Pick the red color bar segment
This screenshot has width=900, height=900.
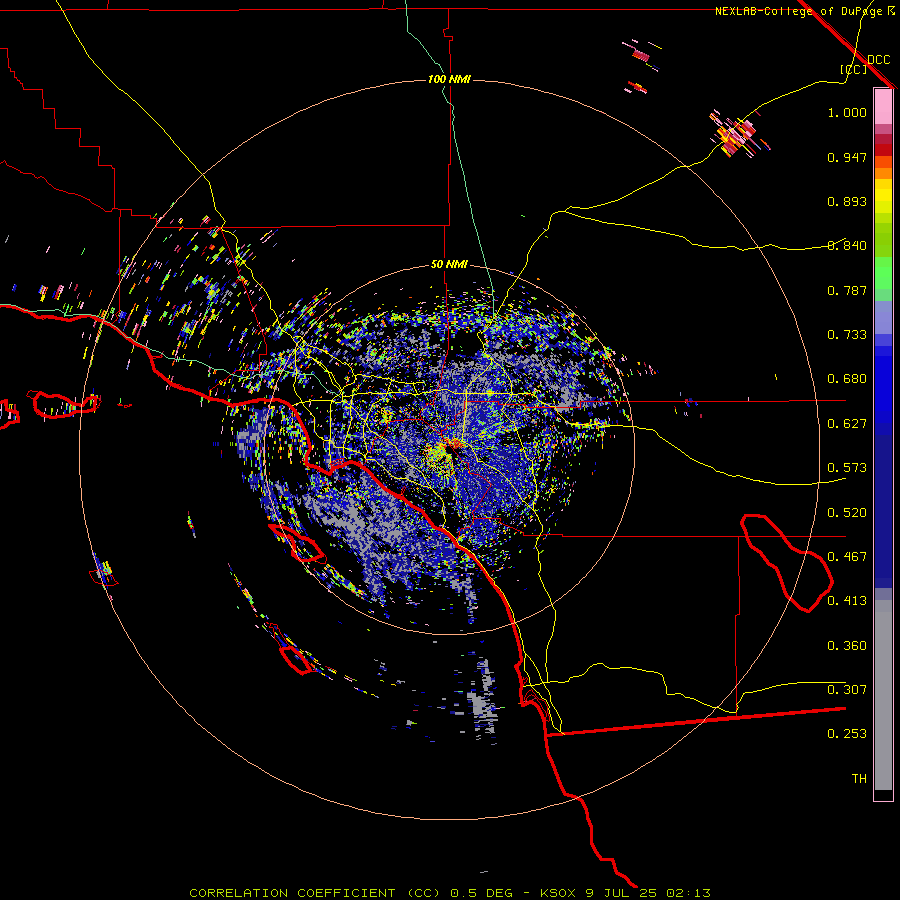point(883,150)
